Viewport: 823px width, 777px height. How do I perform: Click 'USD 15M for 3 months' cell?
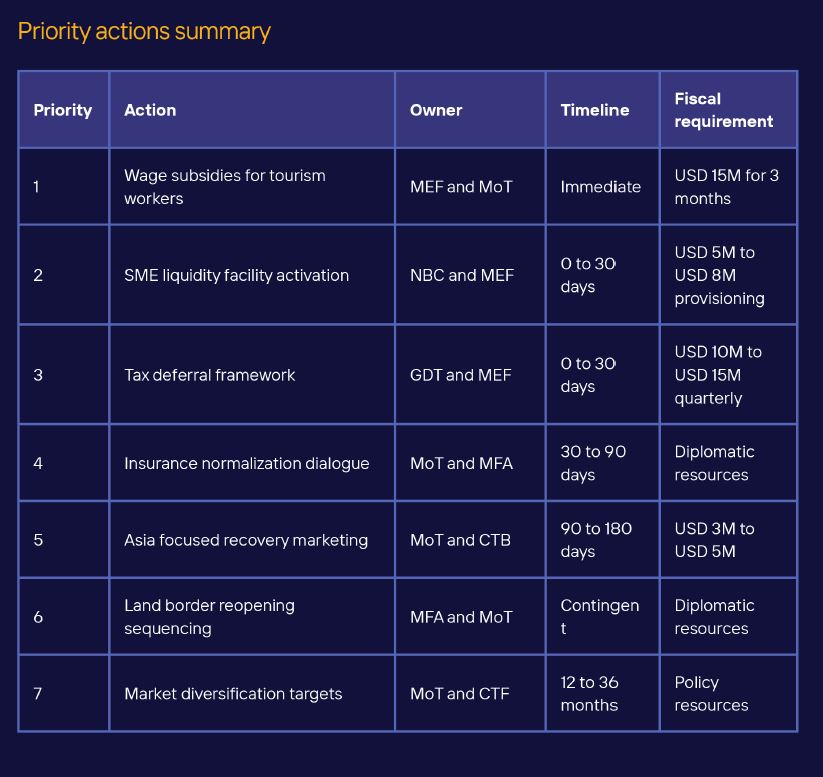click(x=726, y=187)
